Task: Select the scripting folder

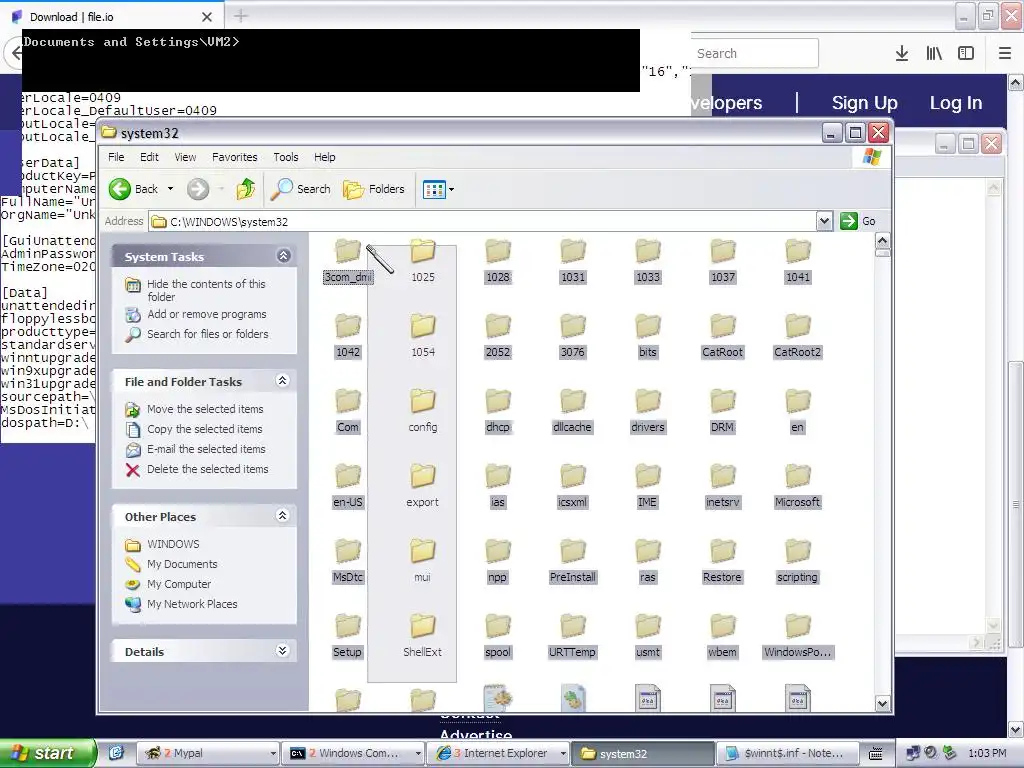Action: (797, 562)
